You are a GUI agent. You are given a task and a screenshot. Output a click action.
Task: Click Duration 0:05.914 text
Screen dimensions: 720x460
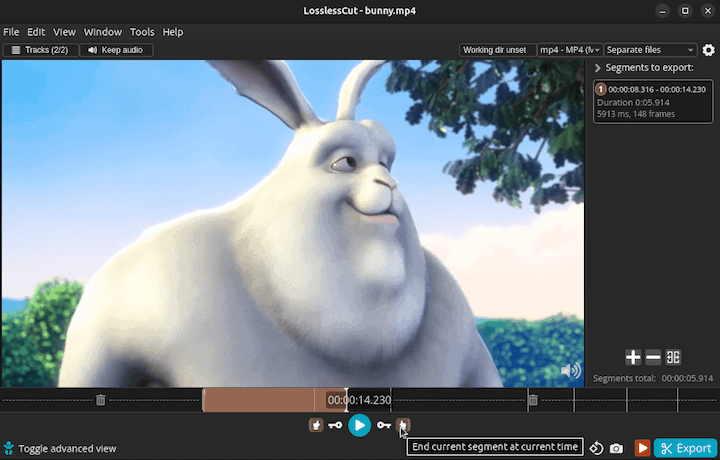click(633, 102)
